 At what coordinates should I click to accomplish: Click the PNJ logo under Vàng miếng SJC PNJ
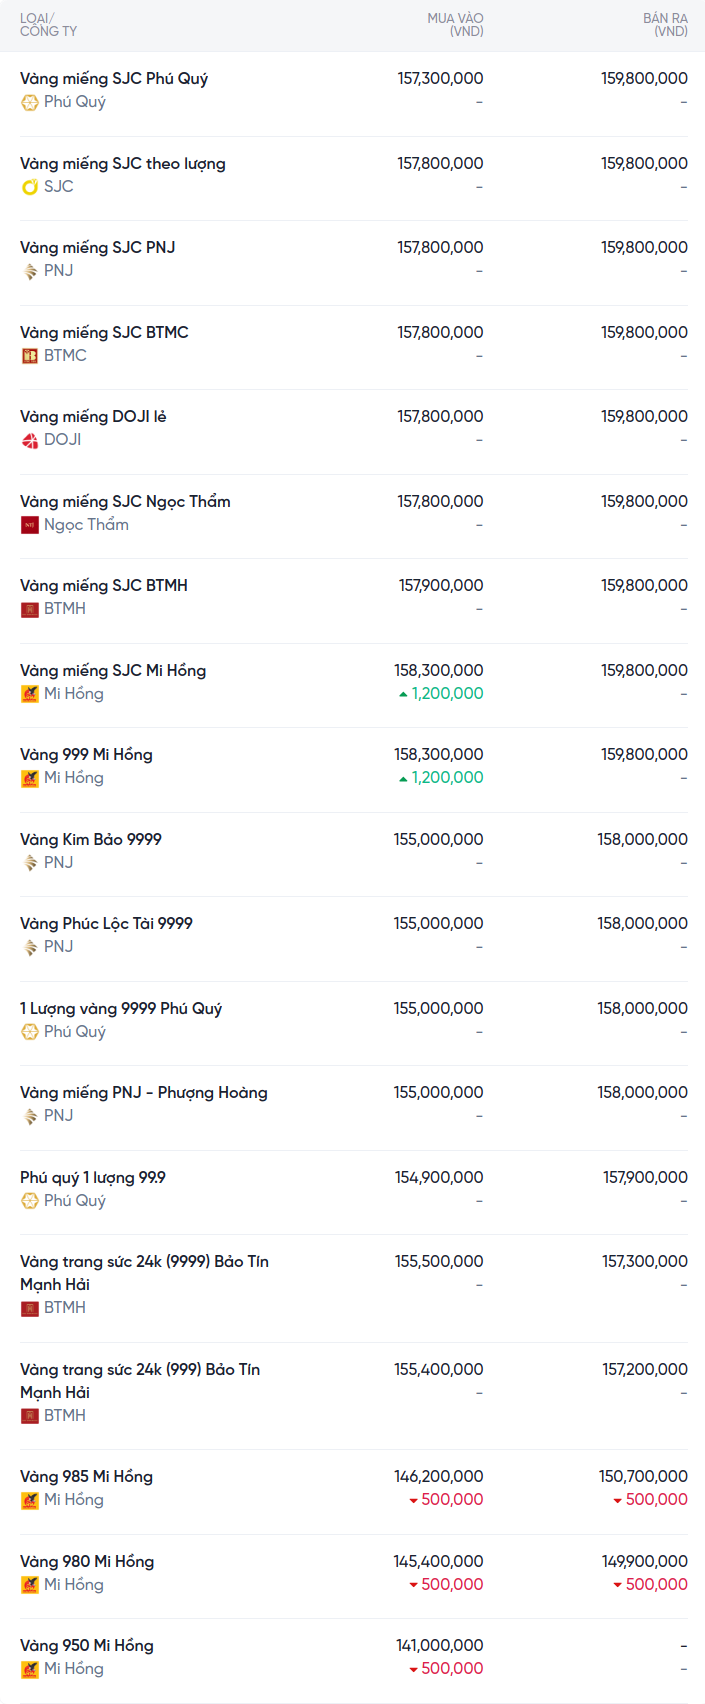pyautogui.click(x=30, y=271)
